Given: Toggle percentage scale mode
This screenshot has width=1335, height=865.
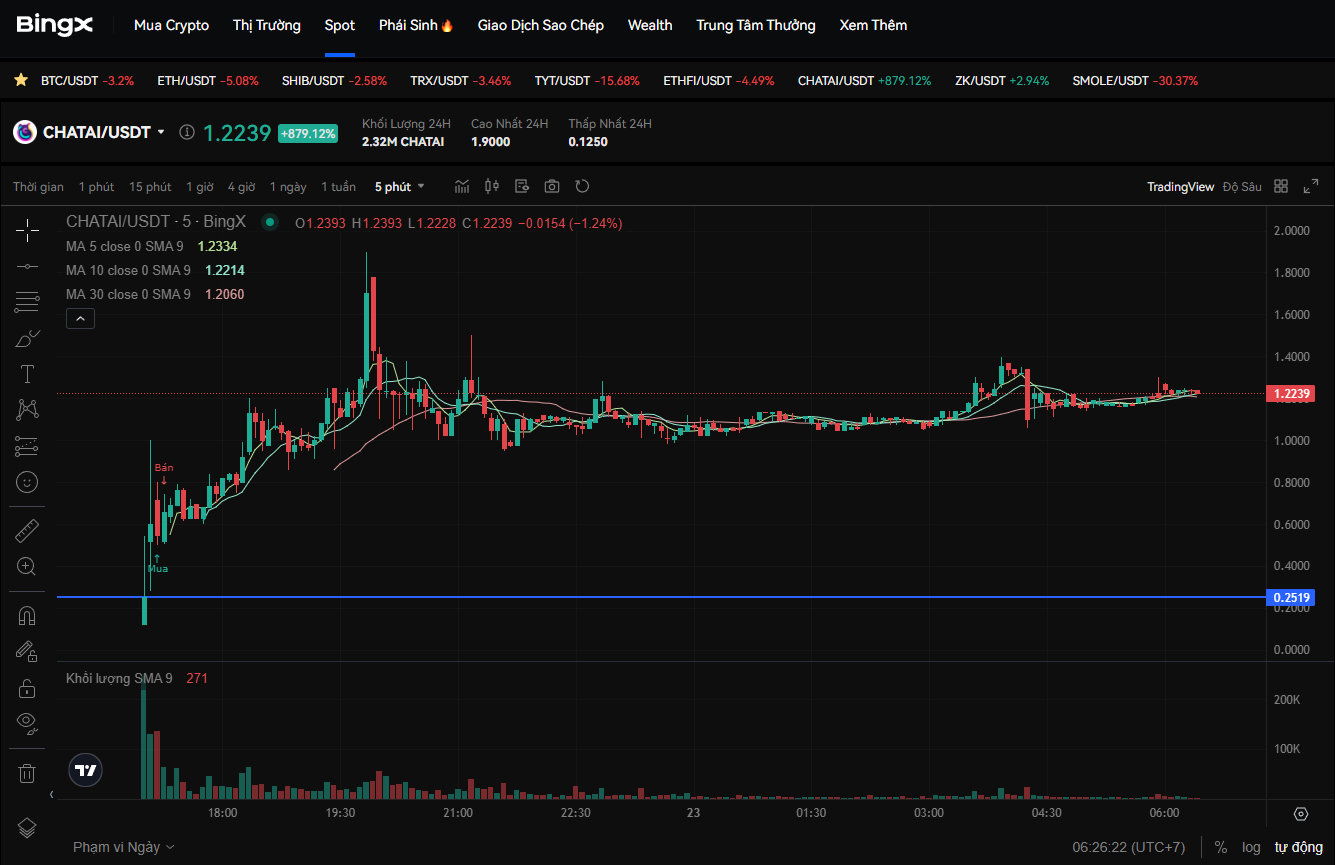Looking at the screenshot, I should pyautogui.click(x=1221, y=847).
